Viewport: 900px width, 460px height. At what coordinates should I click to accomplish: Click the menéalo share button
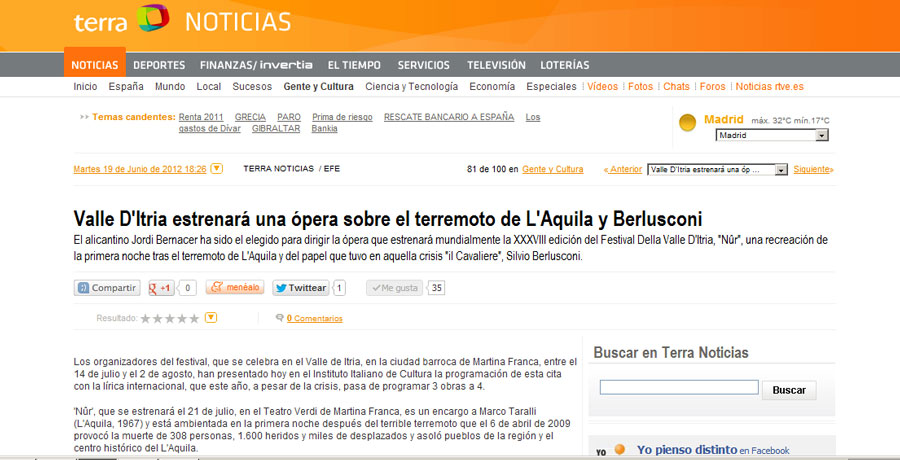tap(235, 288)
